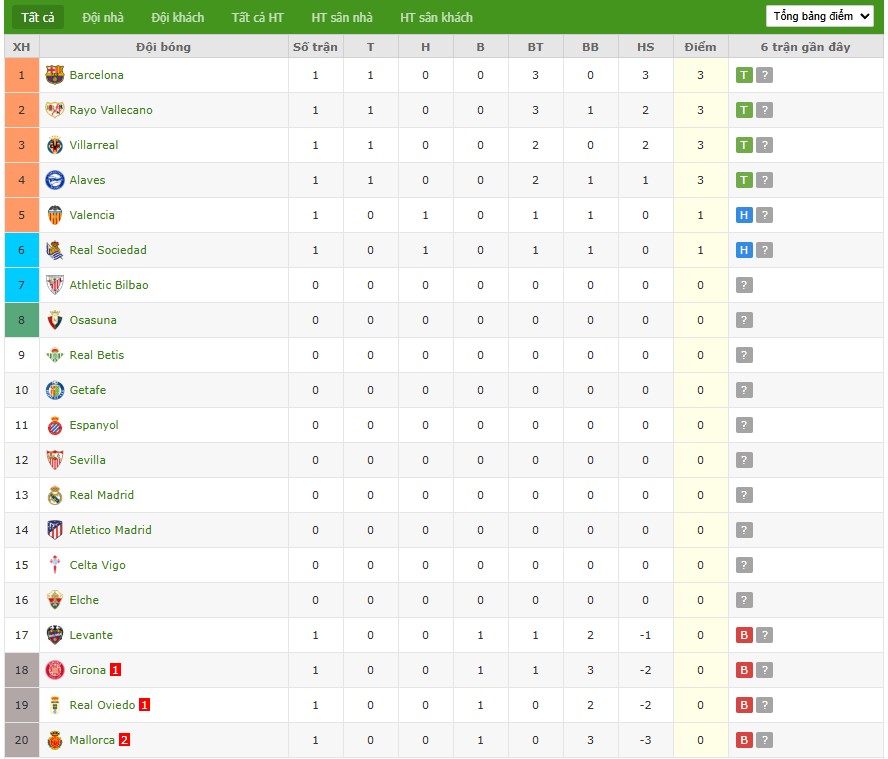
Task: Click the Real Madrid club crest
Action: pyautogui.click(x=55, y=495)
